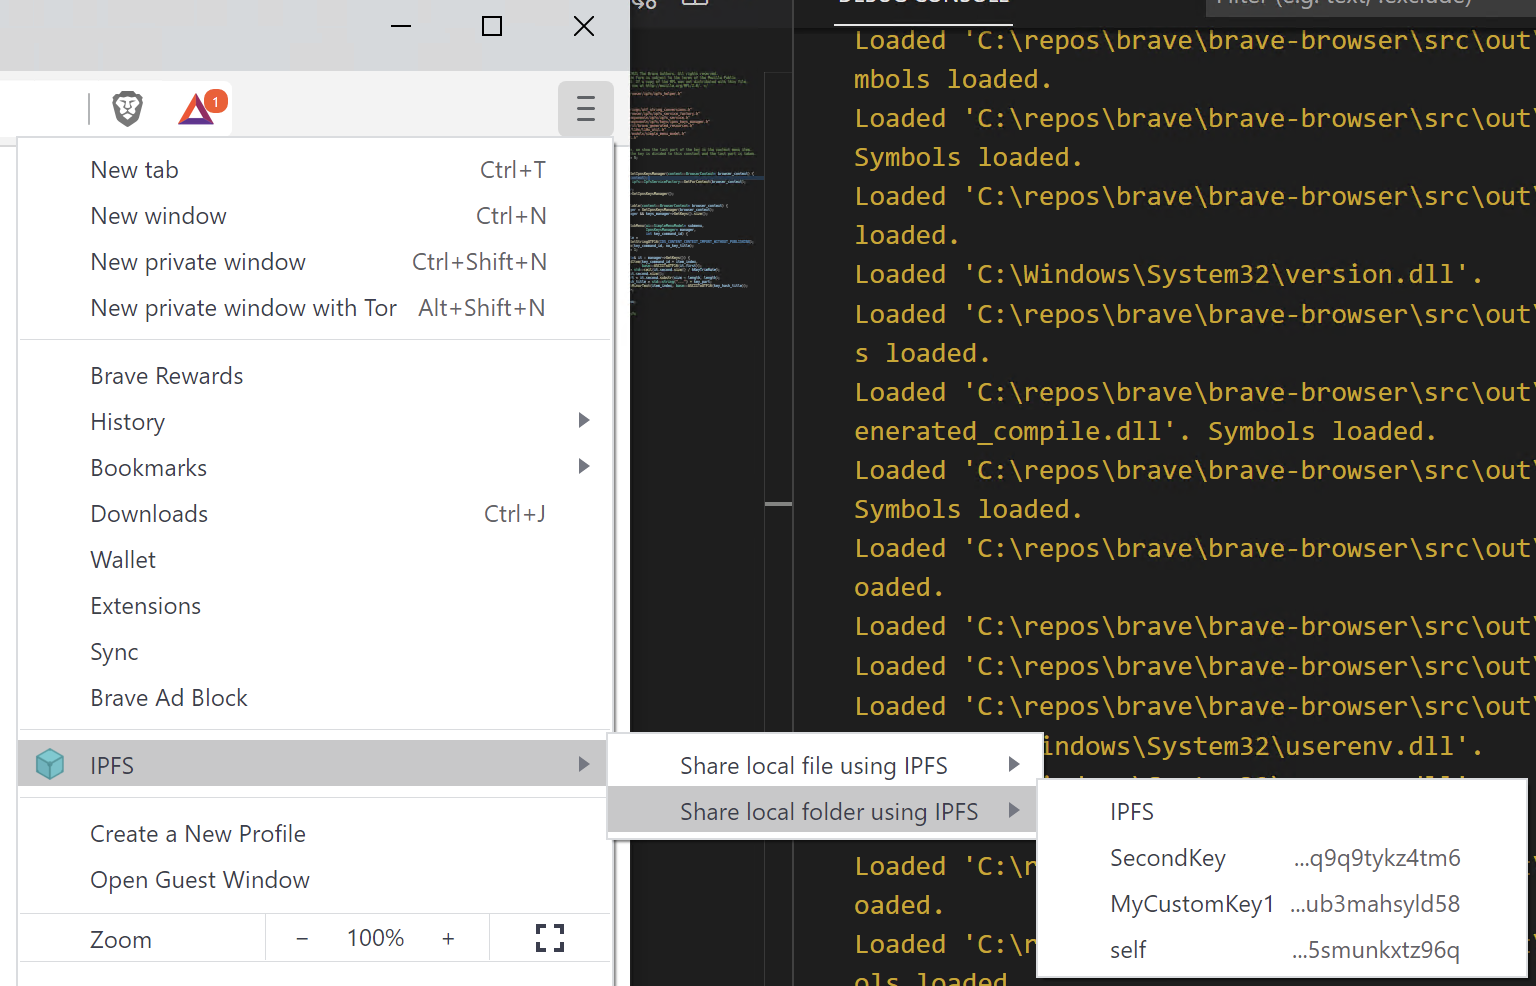1536x986 pixels.
Task: Click the Brave Shields lion icon
Action: click(x=127, y=108)
